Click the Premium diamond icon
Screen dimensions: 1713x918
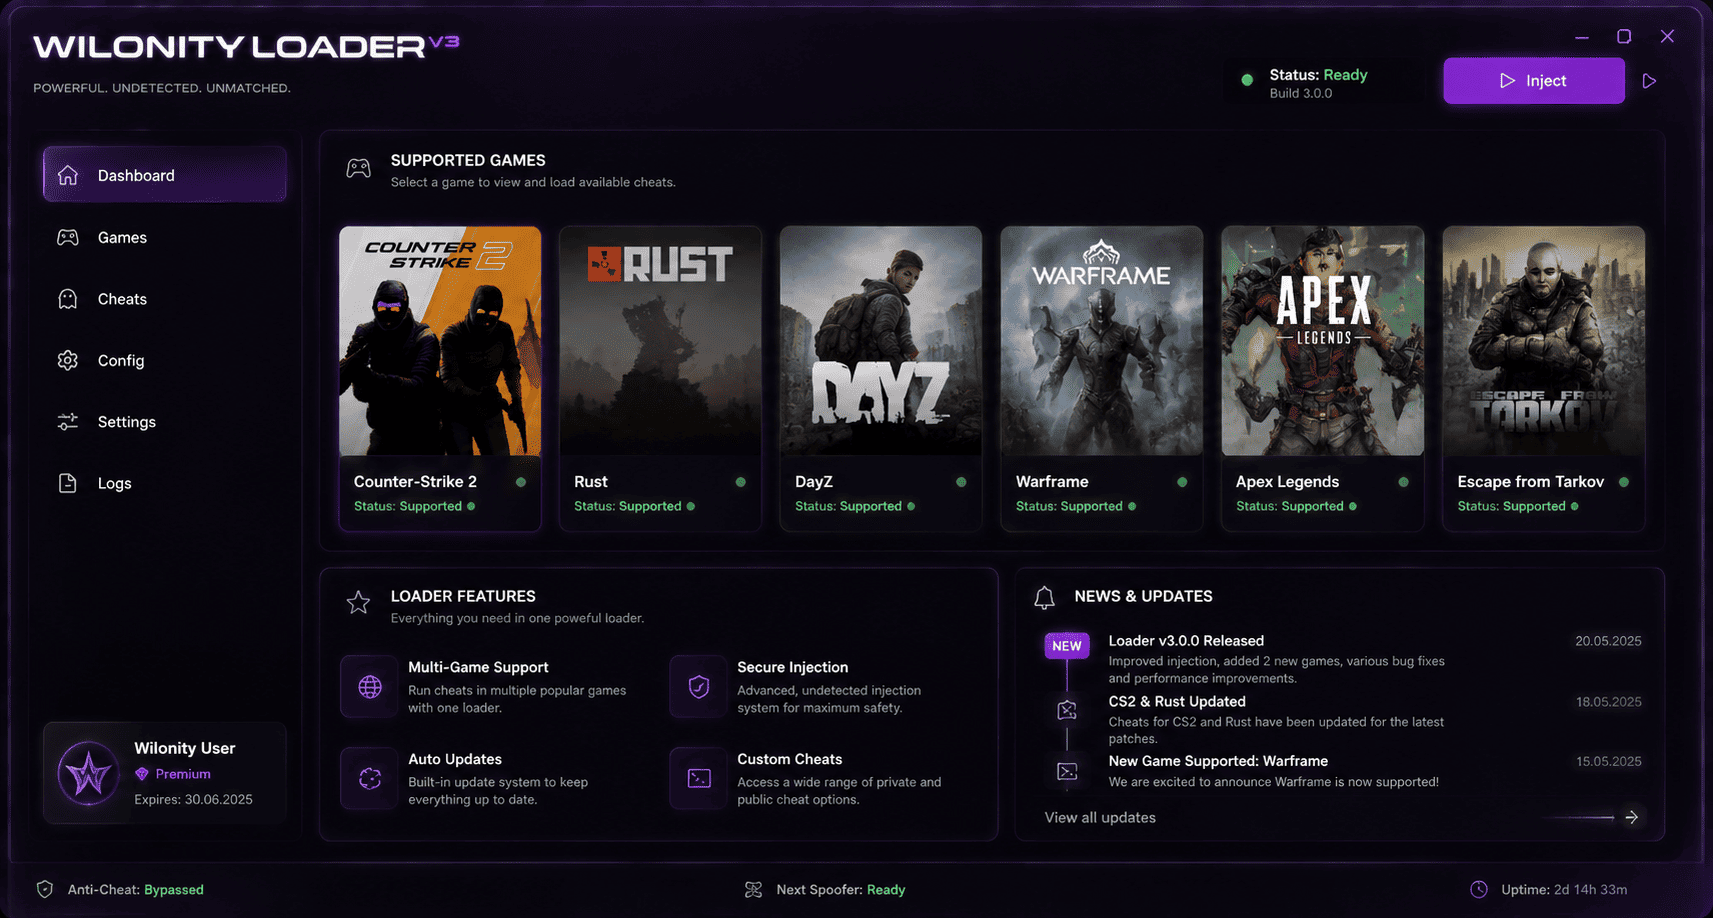click(x=142, y=774)
